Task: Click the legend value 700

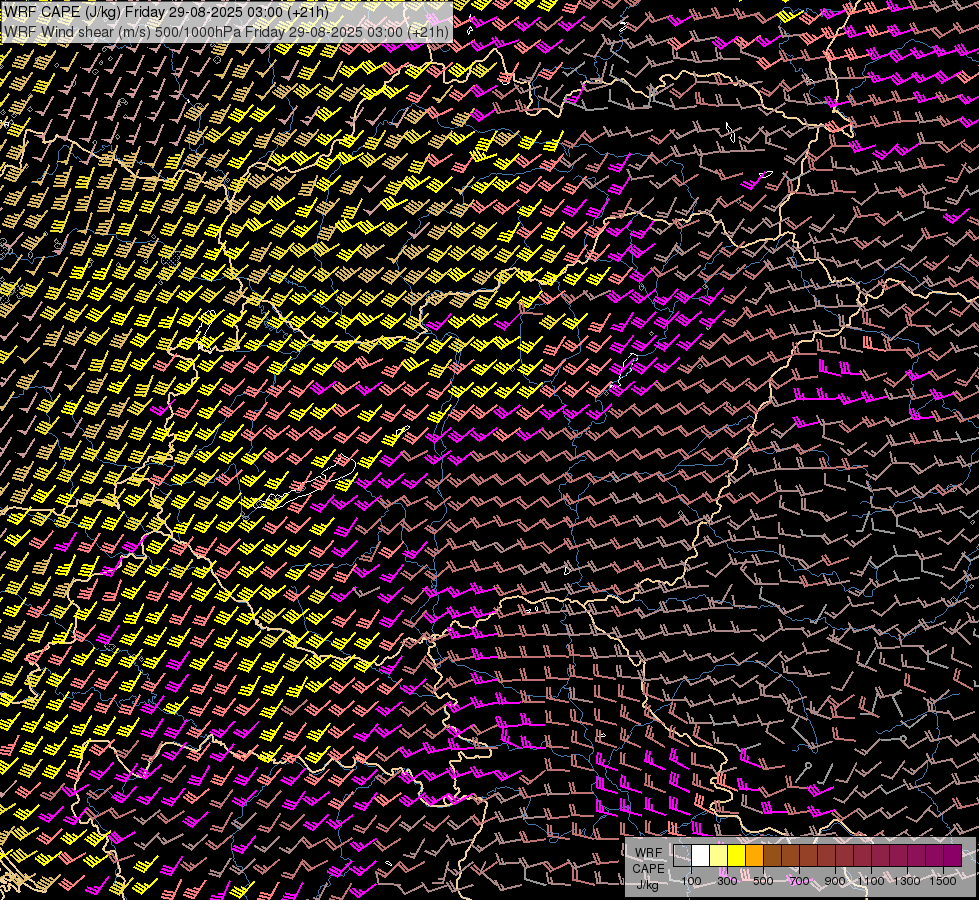Action: point(799,881)
